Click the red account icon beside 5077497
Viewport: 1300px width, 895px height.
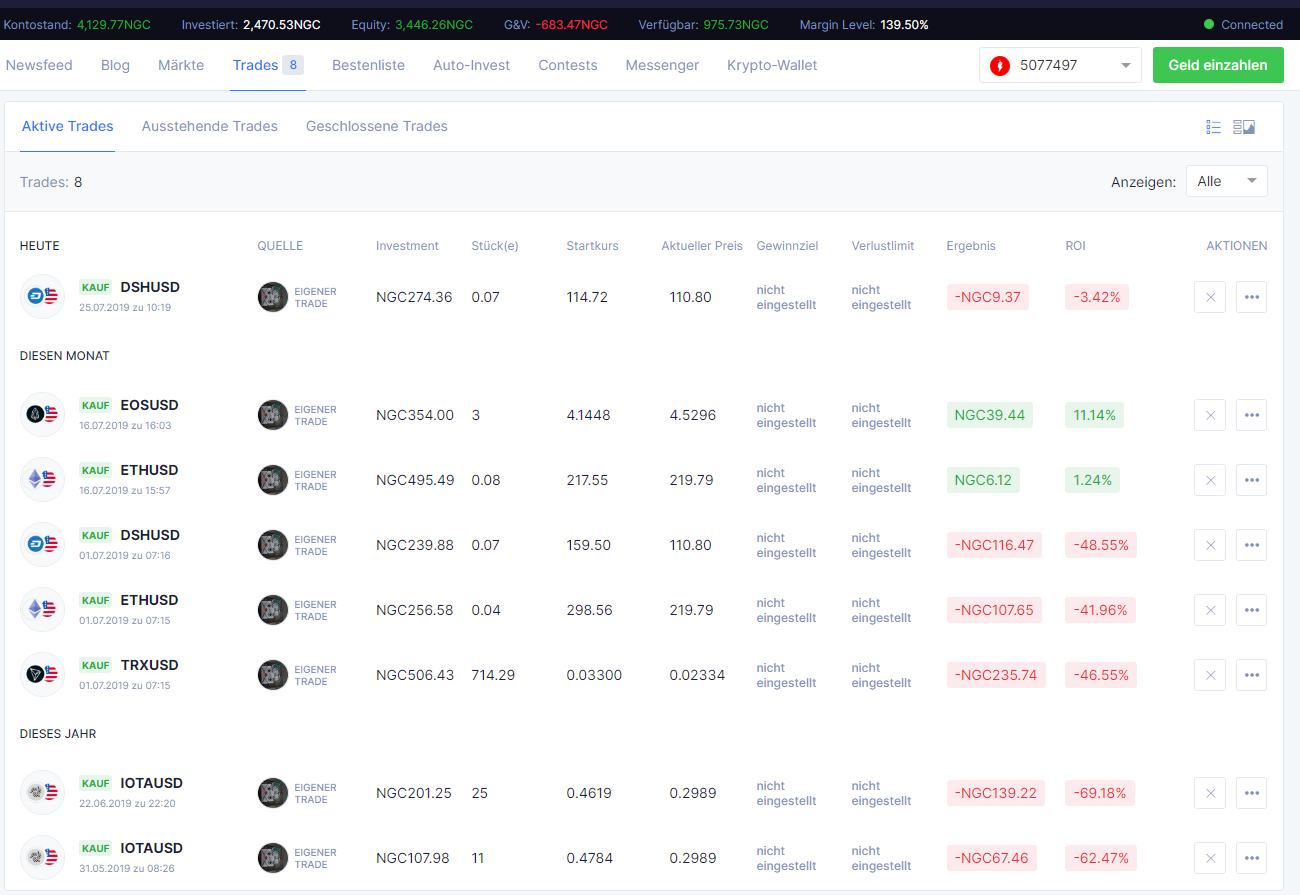pos(1000,66)
